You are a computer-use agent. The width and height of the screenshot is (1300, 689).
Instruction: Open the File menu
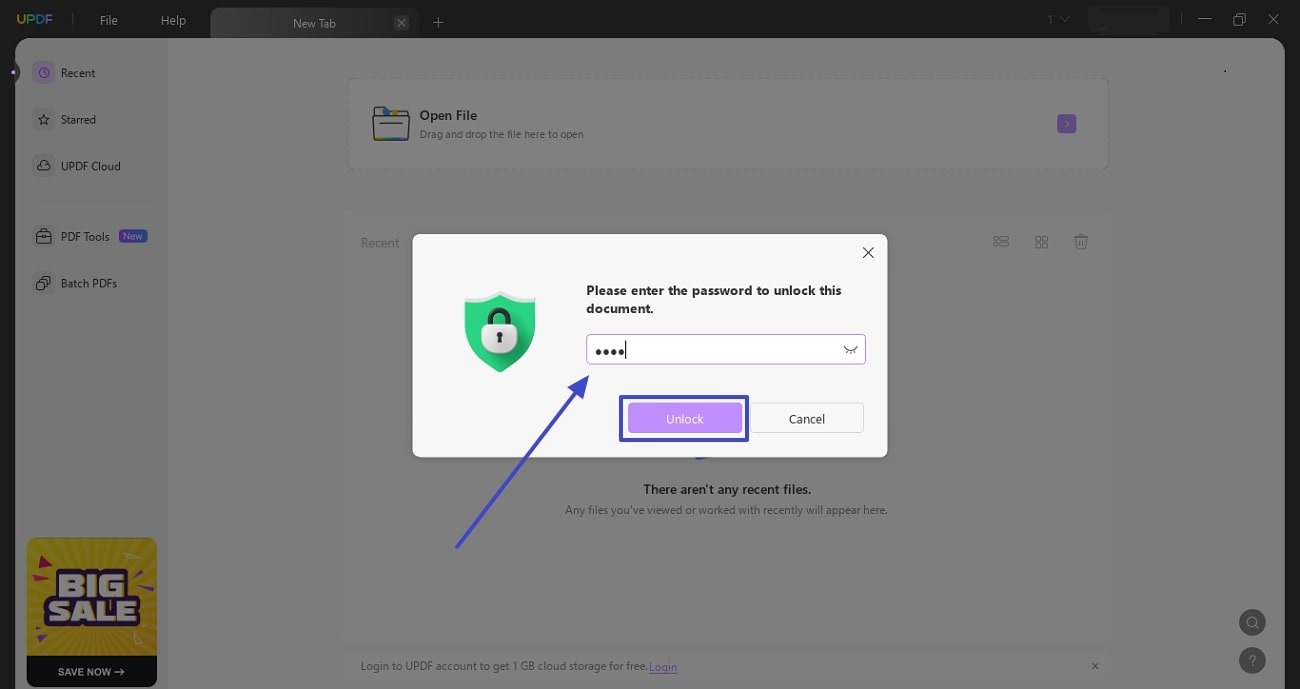pyautogui.click(x=108, y=19)
